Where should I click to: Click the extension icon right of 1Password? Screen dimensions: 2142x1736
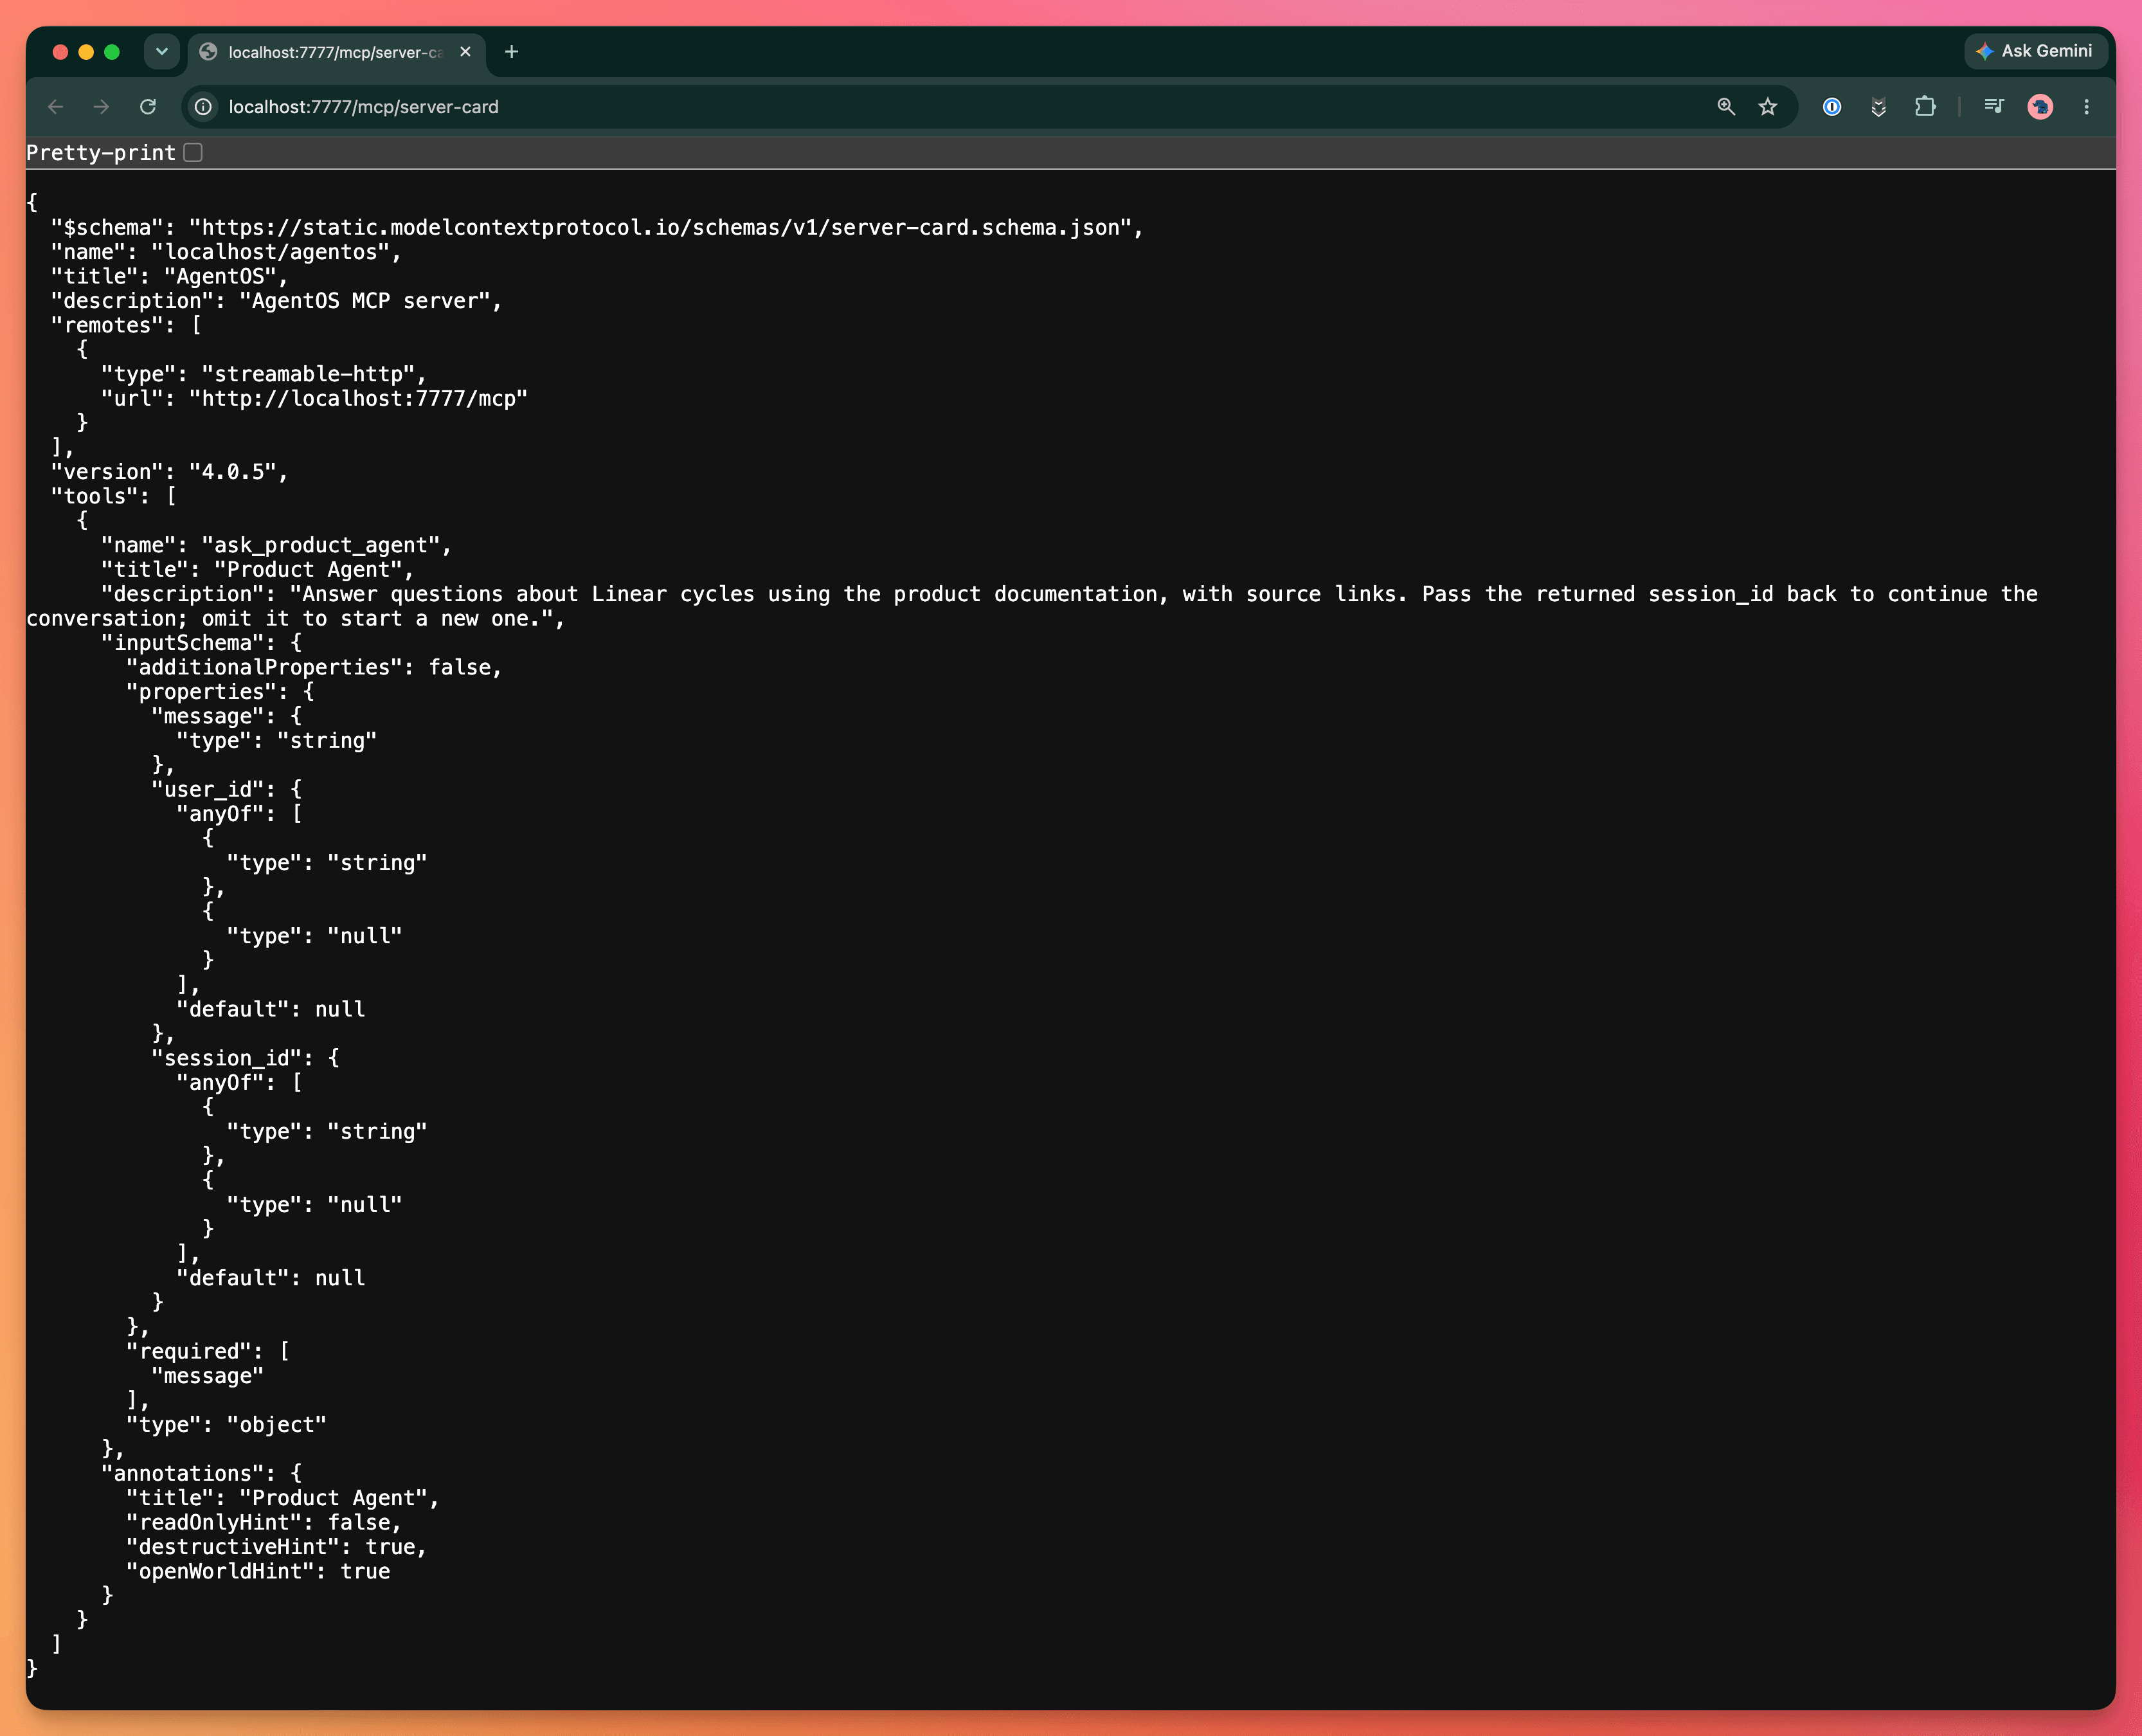pyautogui.click(x=1879, y=107)
